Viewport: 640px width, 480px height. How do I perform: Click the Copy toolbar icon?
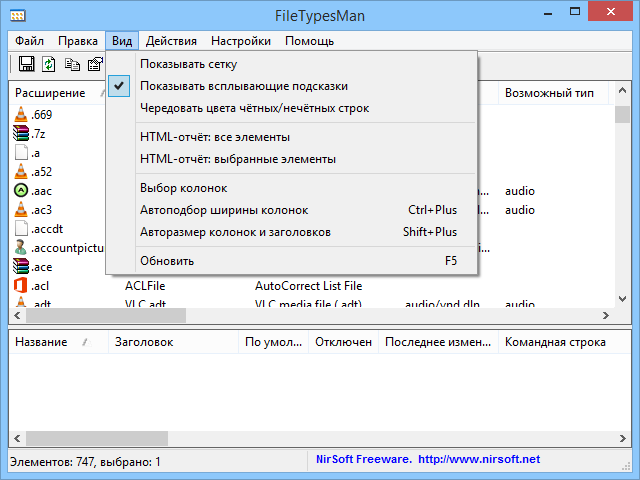[72, 64]
